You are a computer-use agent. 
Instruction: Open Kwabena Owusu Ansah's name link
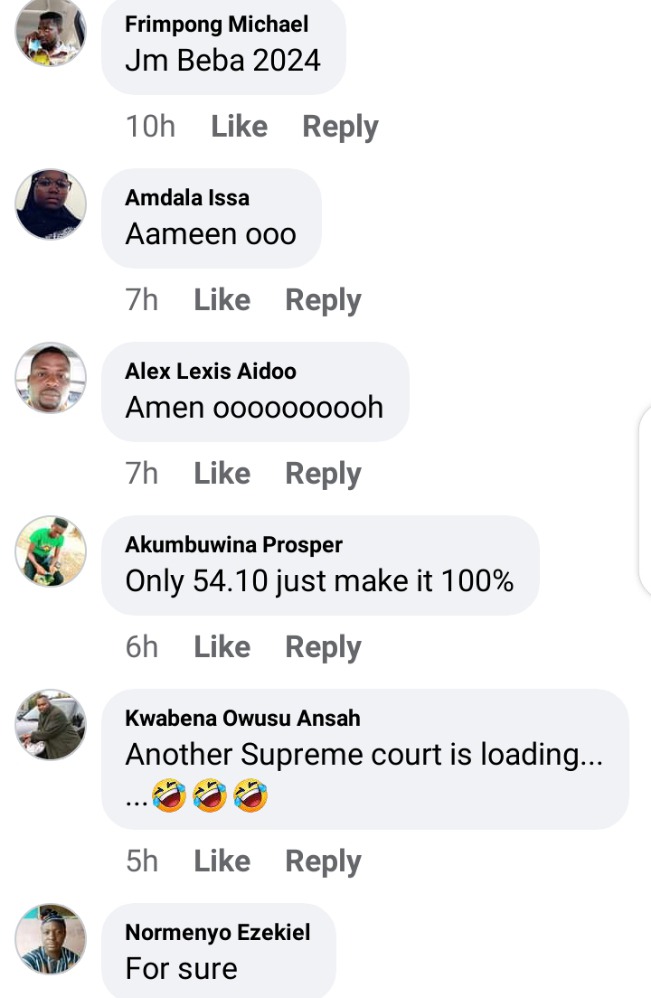click(x=242, y=718)
